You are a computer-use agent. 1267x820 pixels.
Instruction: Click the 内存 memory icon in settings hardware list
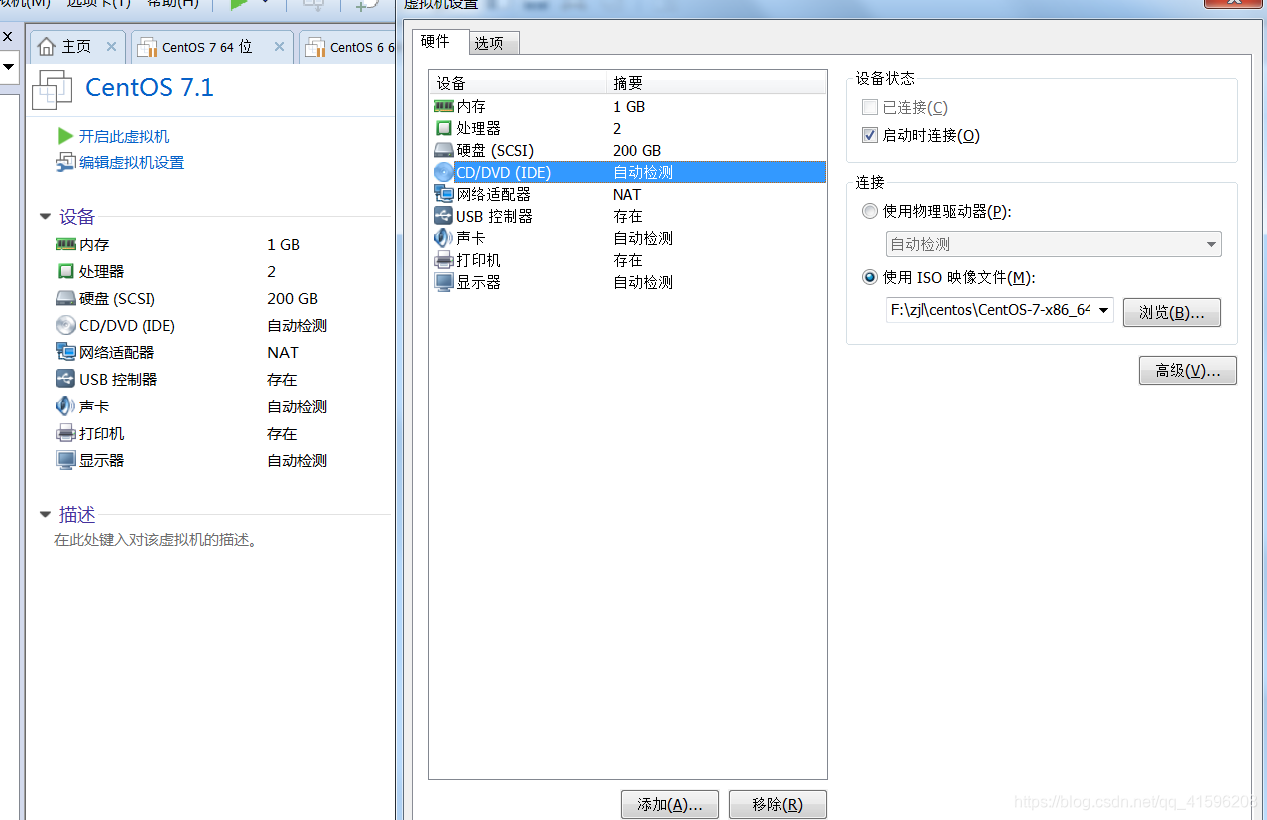pyautogui.click(x=444, y=106)
